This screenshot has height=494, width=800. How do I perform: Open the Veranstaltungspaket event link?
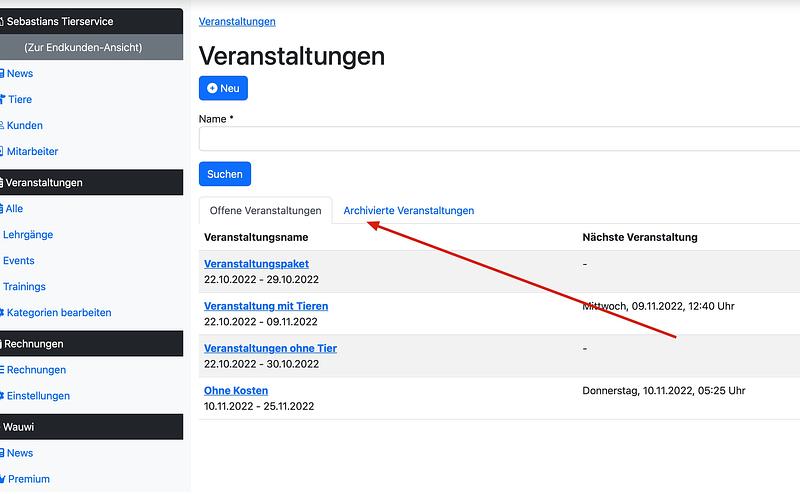[256, 264]
